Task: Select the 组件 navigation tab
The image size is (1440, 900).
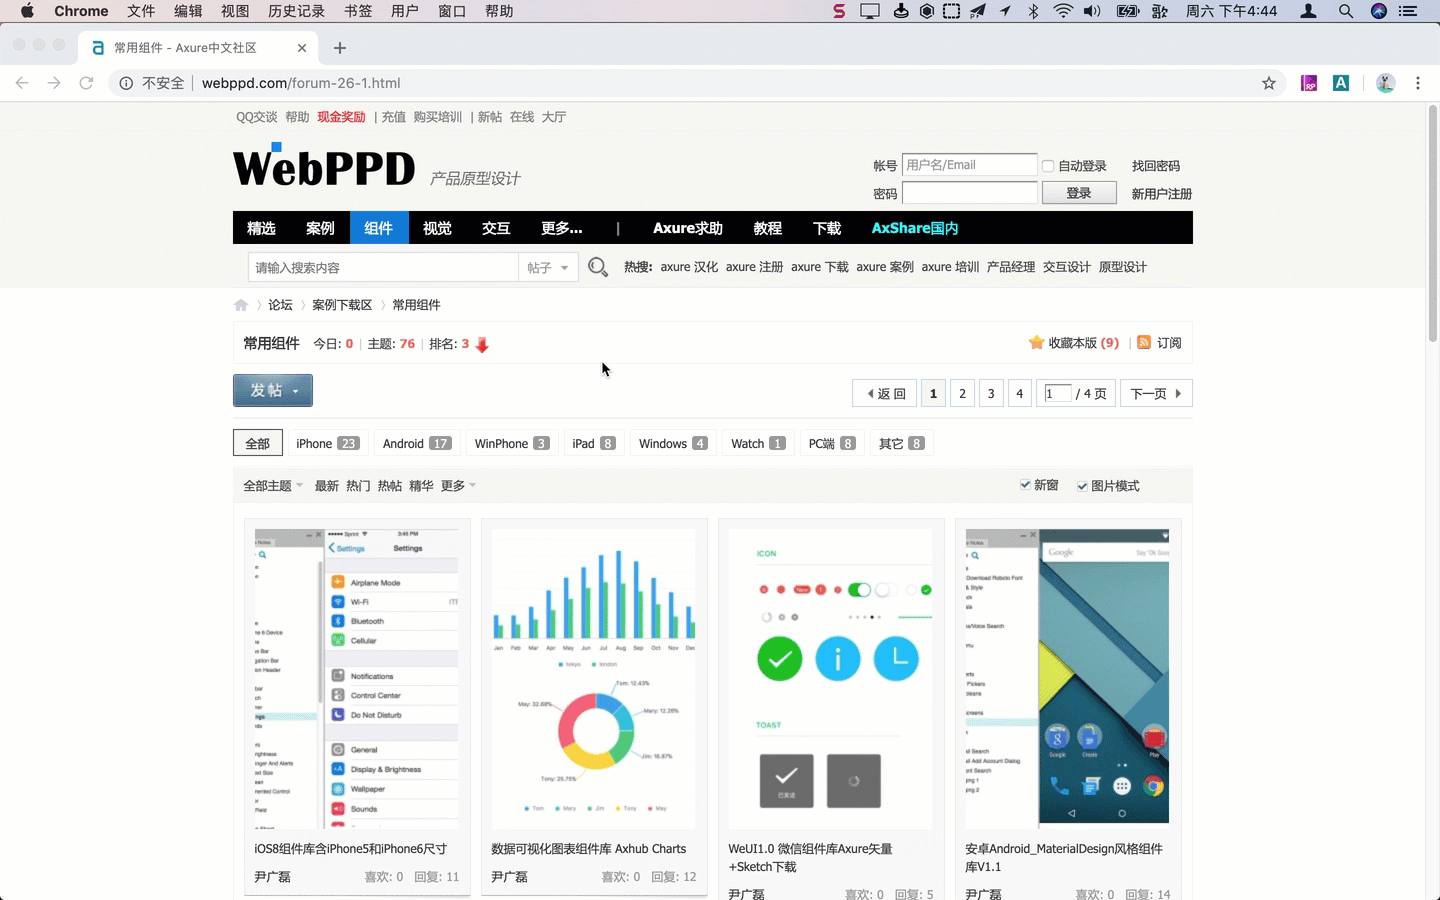Action: click(x=379, y=228)
